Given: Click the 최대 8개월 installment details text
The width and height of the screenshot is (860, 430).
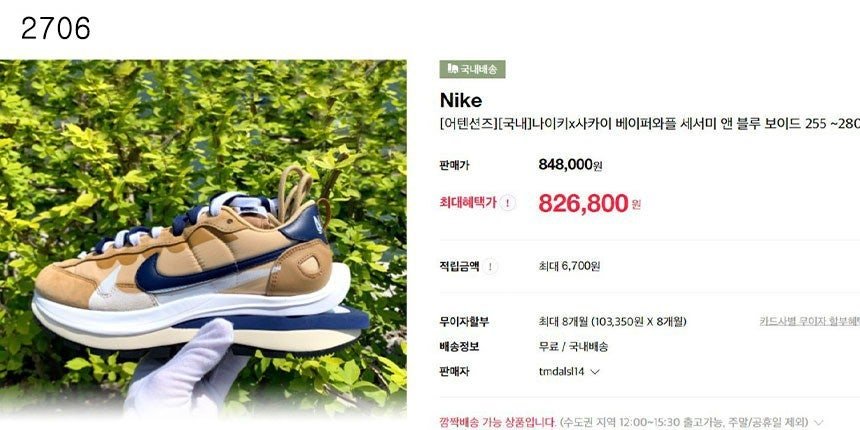Looking at the screenshot, I should (x=613, y=321).
